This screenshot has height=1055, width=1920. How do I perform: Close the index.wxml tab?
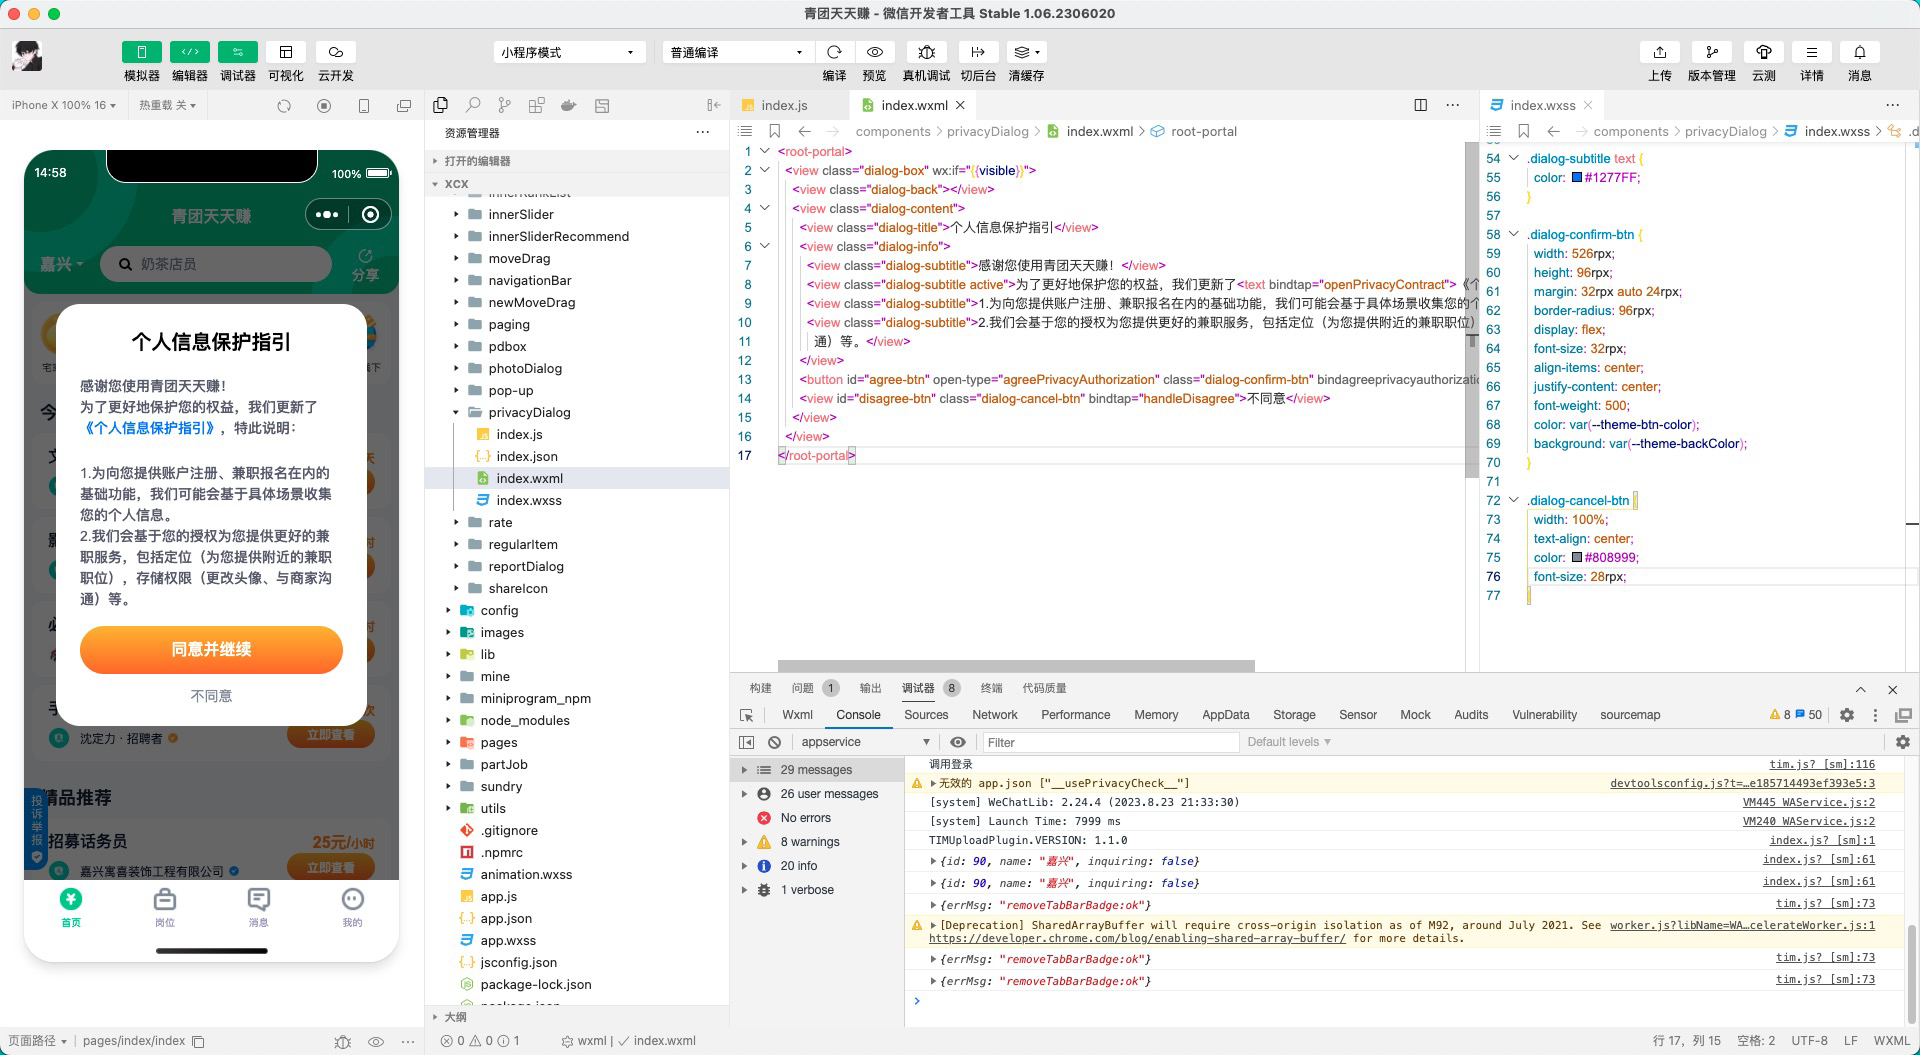[x=960, y=105]
